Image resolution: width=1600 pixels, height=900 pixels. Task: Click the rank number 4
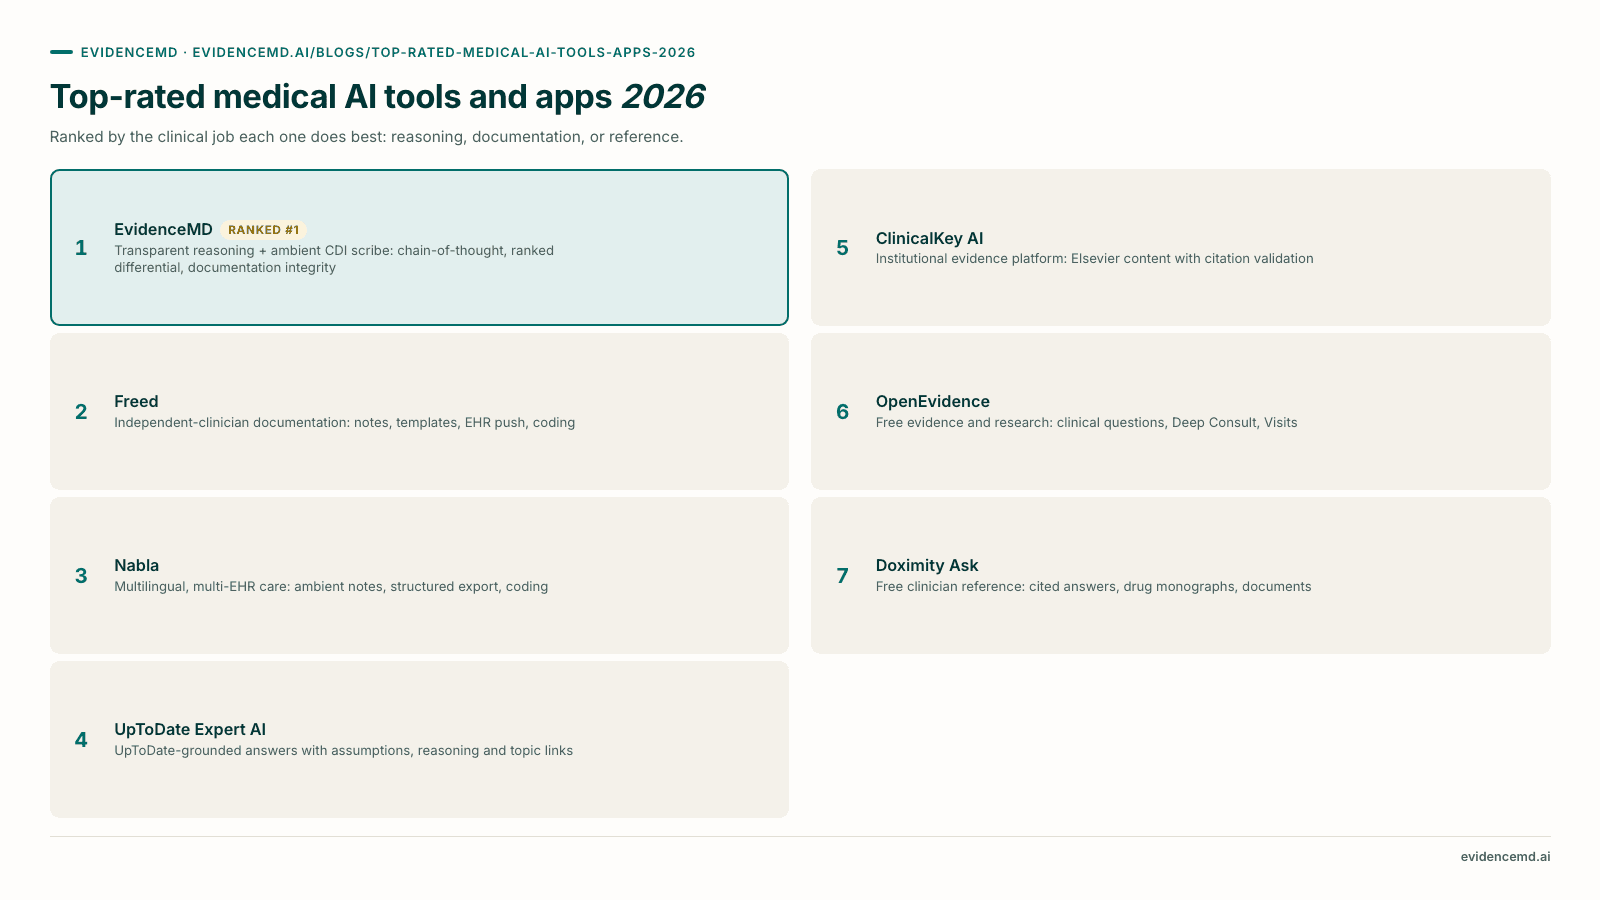tap(81, 740)
